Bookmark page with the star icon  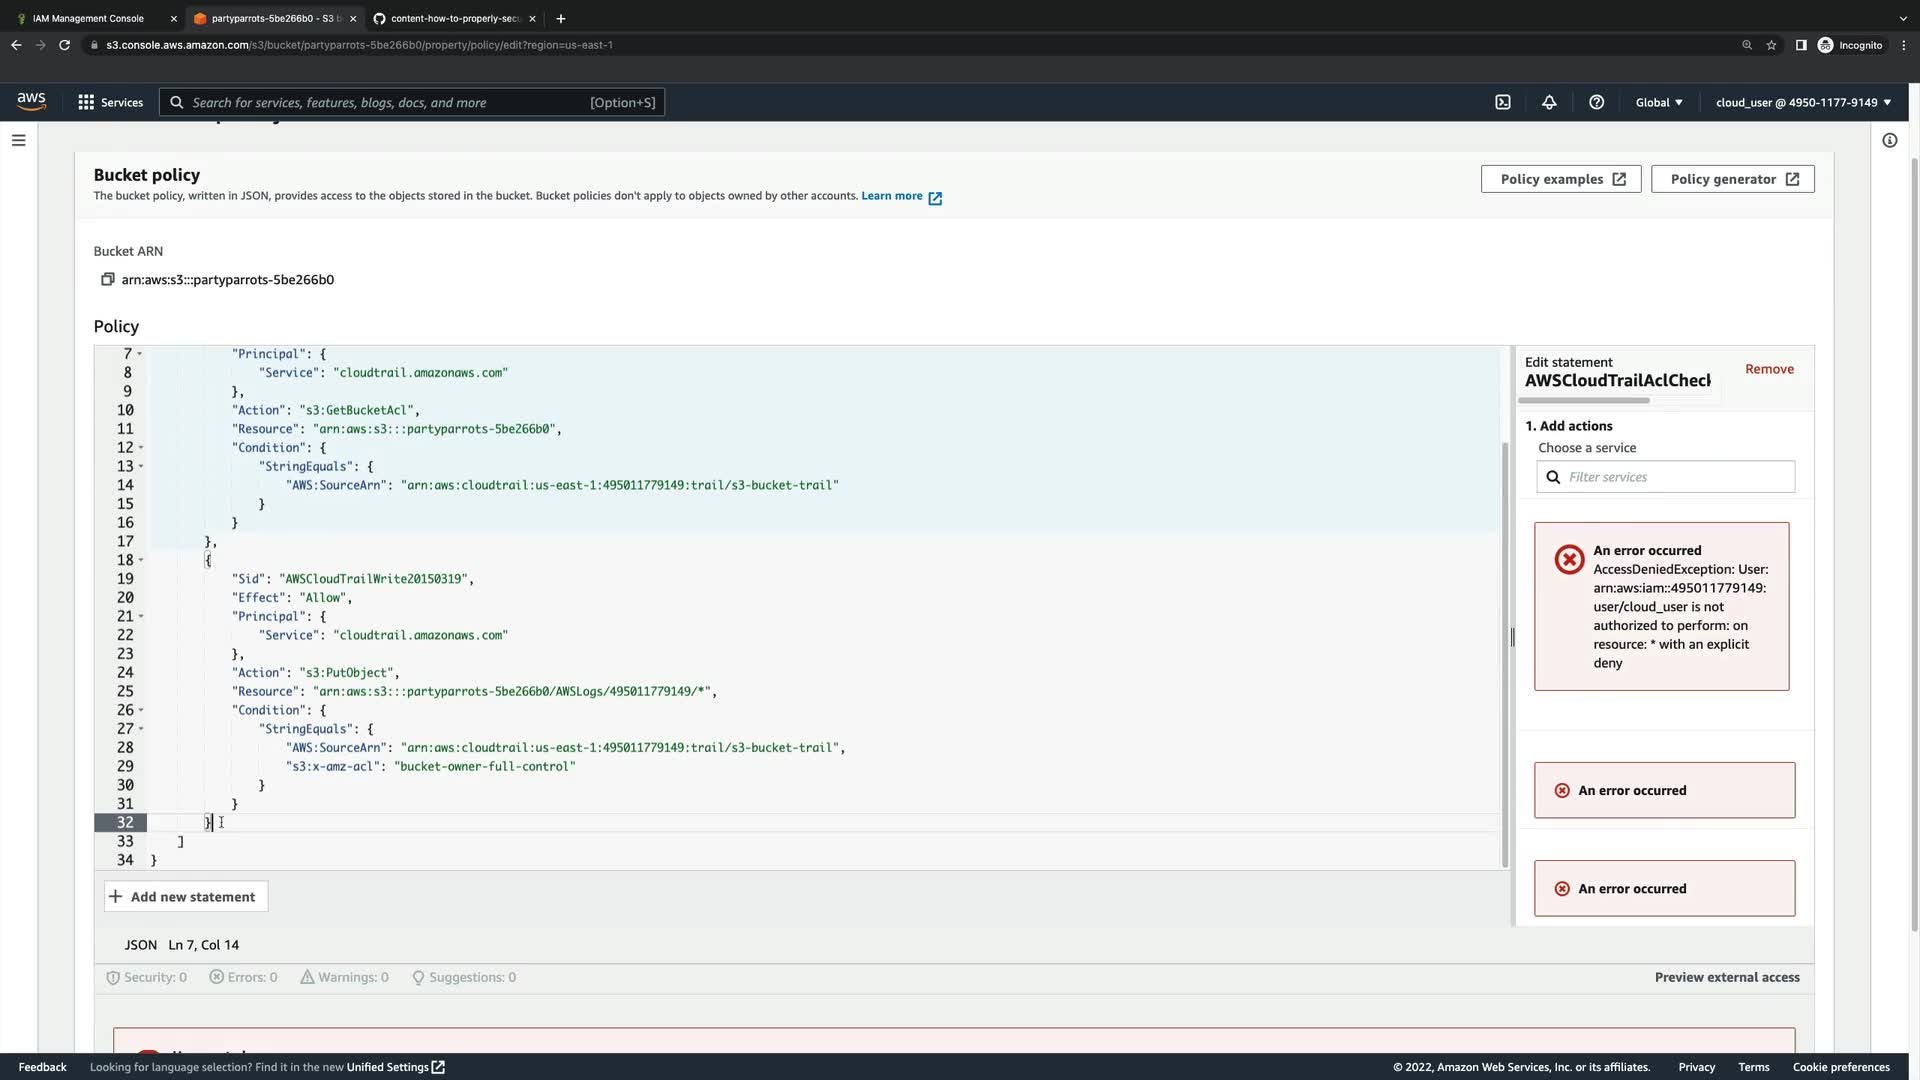click(1771, 45)
